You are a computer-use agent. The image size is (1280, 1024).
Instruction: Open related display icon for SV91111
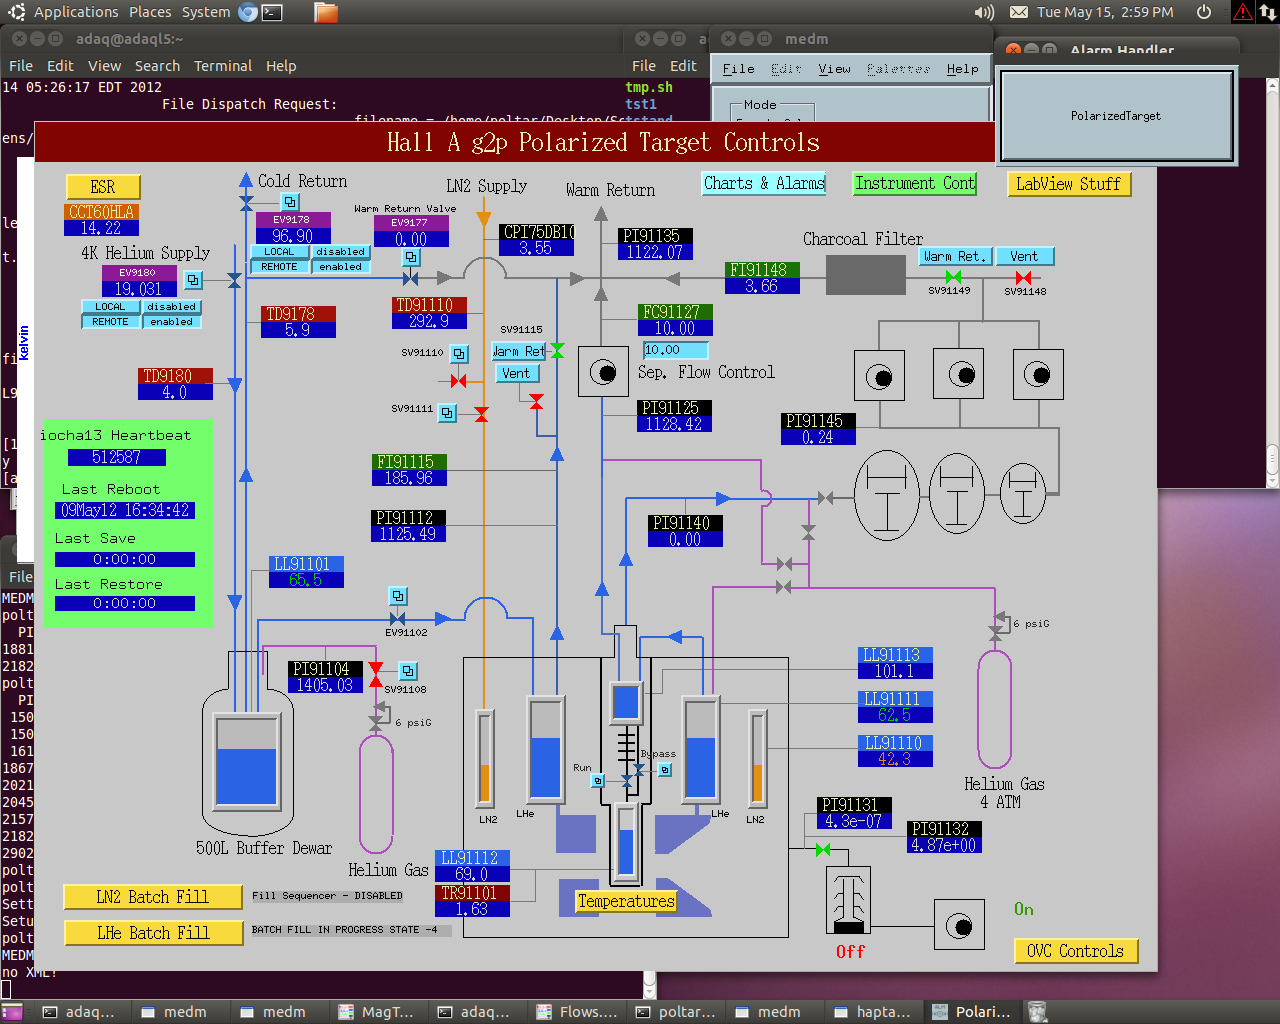point(448,412)
